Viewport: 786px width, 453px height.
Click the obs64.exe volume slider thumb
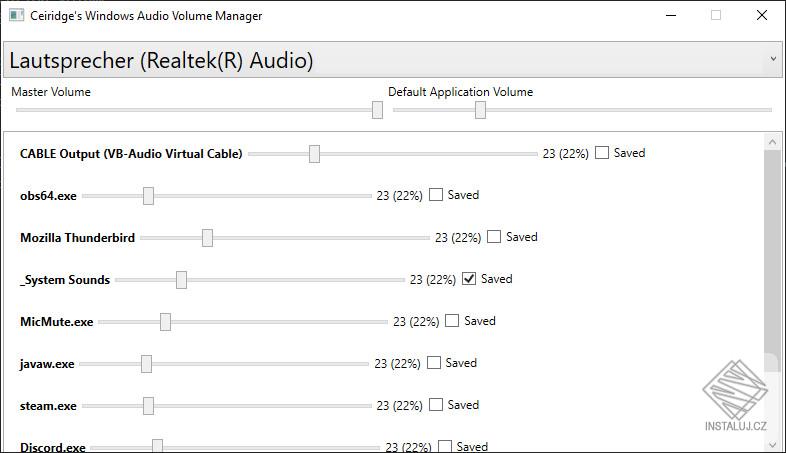[148, 195]
